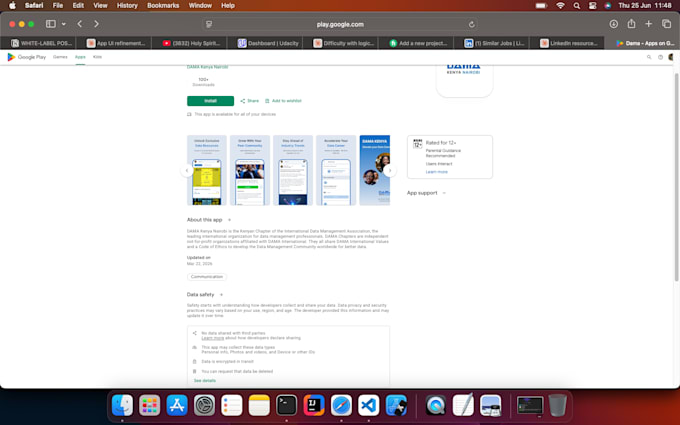
Task: Expand the About this app arrow
Action: point(229,220)
